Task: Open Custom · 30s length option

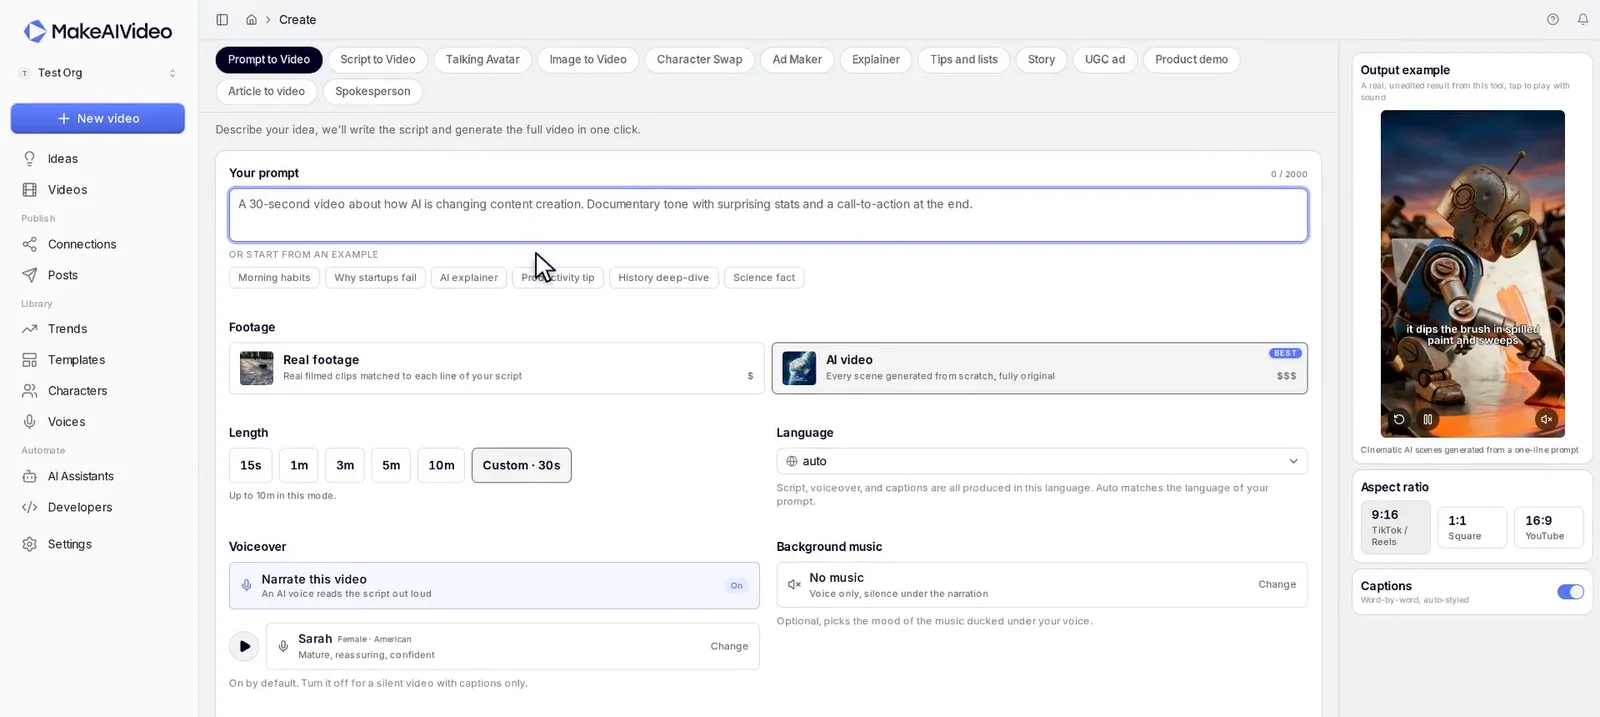Action: [x=521, y=465]
